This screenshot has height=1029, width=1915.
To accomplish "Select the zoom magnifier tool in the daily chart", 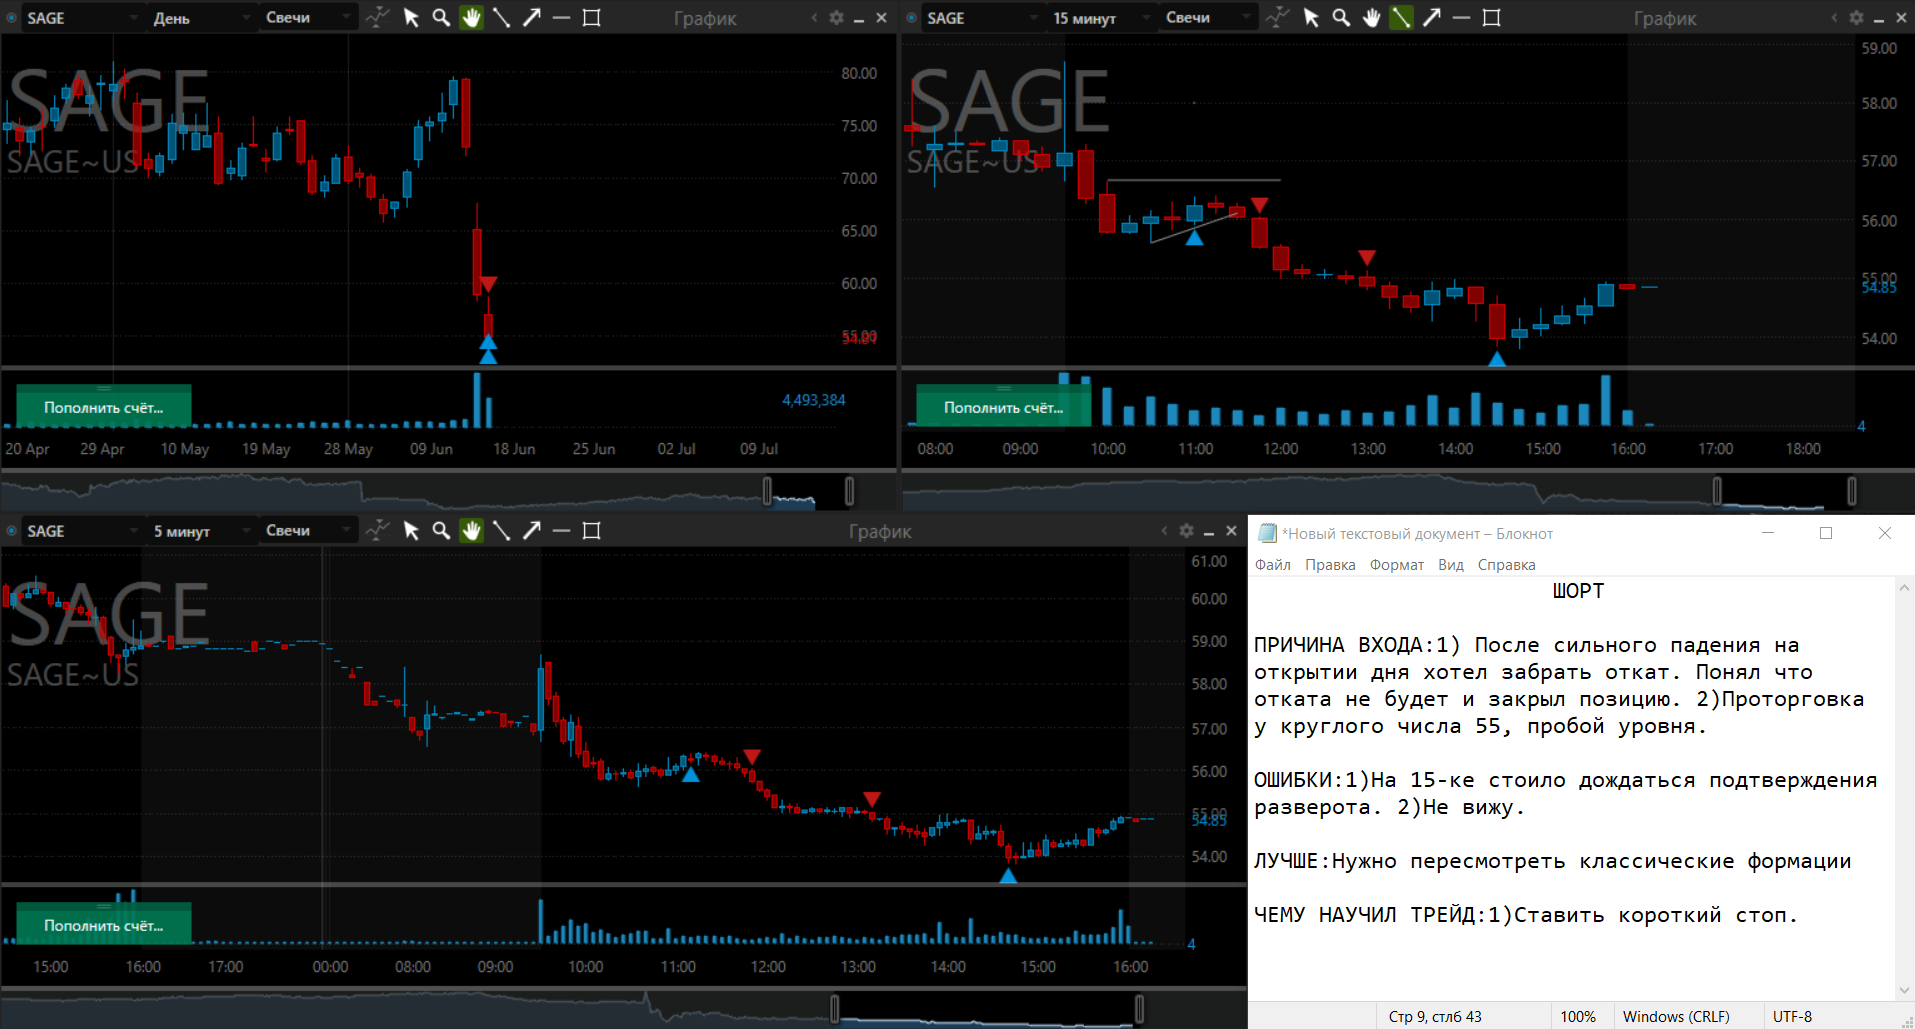I will tap(441, 18).
